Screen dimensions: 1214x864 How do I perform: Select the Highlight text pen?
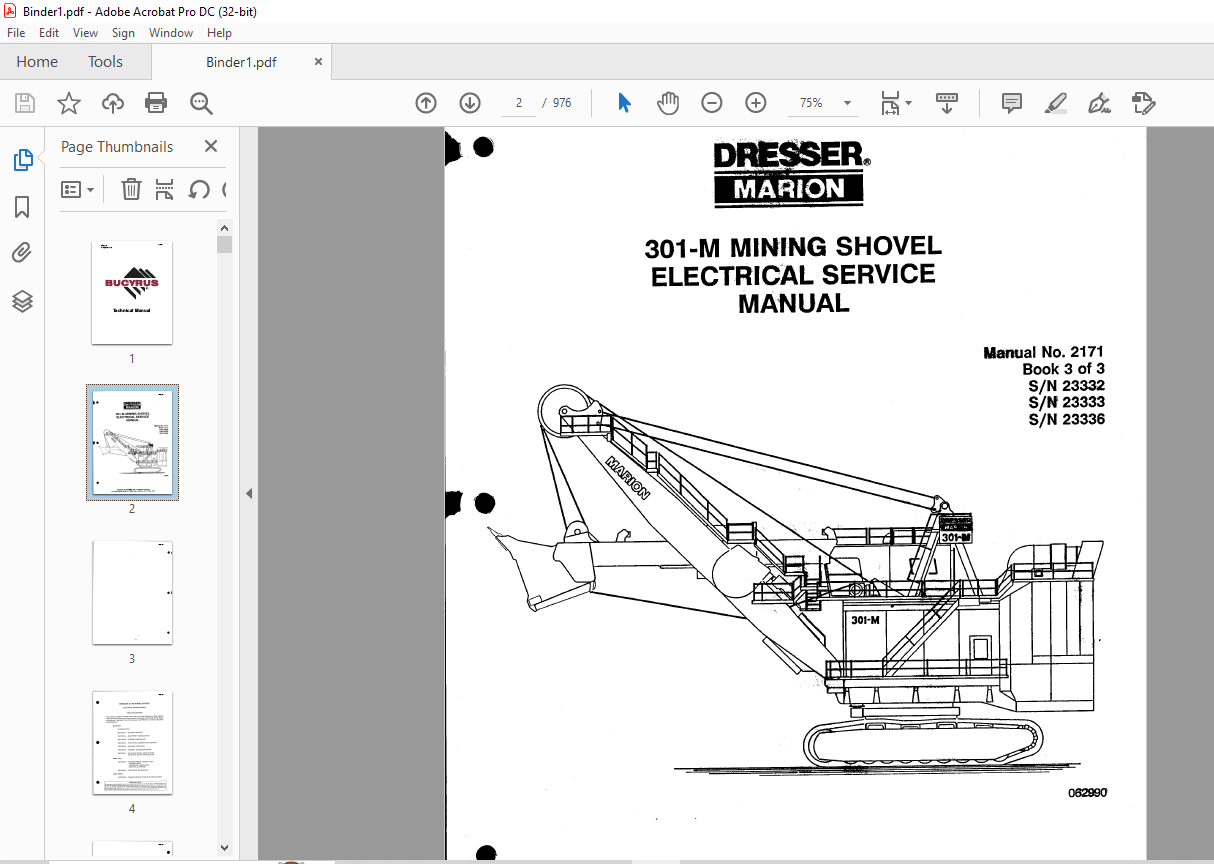tap(1055, 103)
